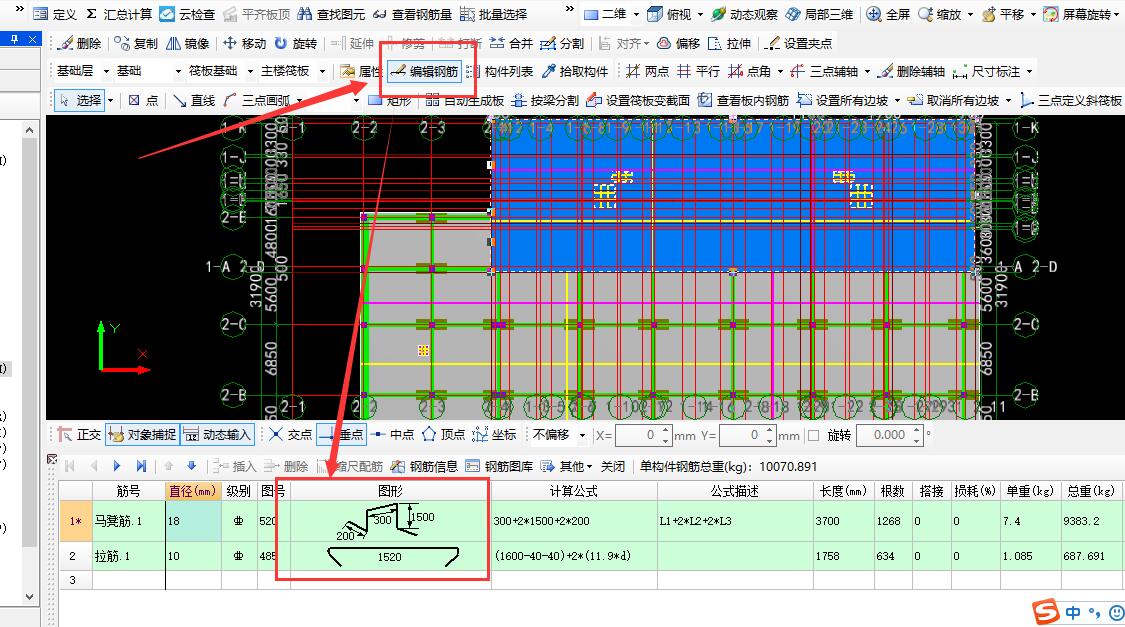Screen dimensions: 1125x627
Task: Click the 直径(mm) column header
Action: coord(192,491)
